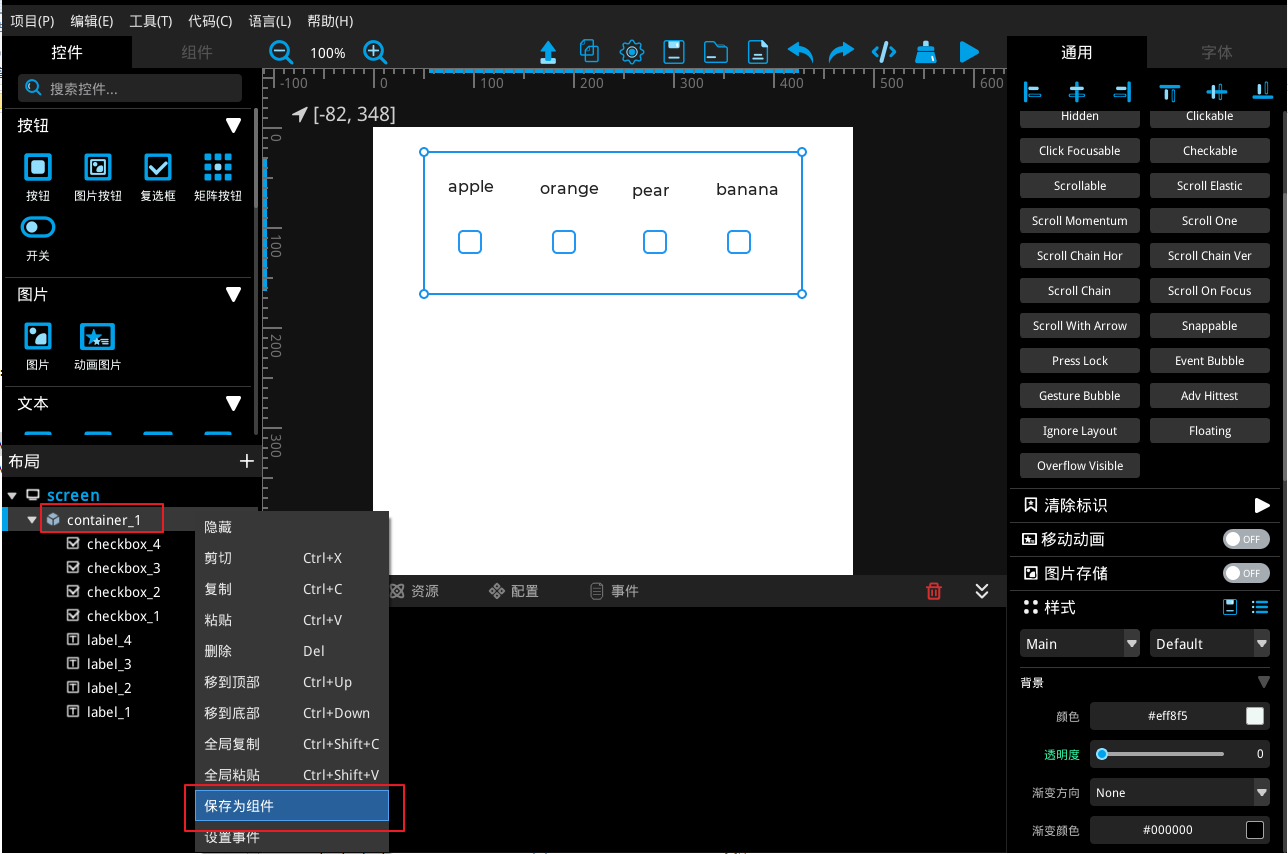
Task: Collapse the 文本 widget category
Action: (x=234, y=404)
